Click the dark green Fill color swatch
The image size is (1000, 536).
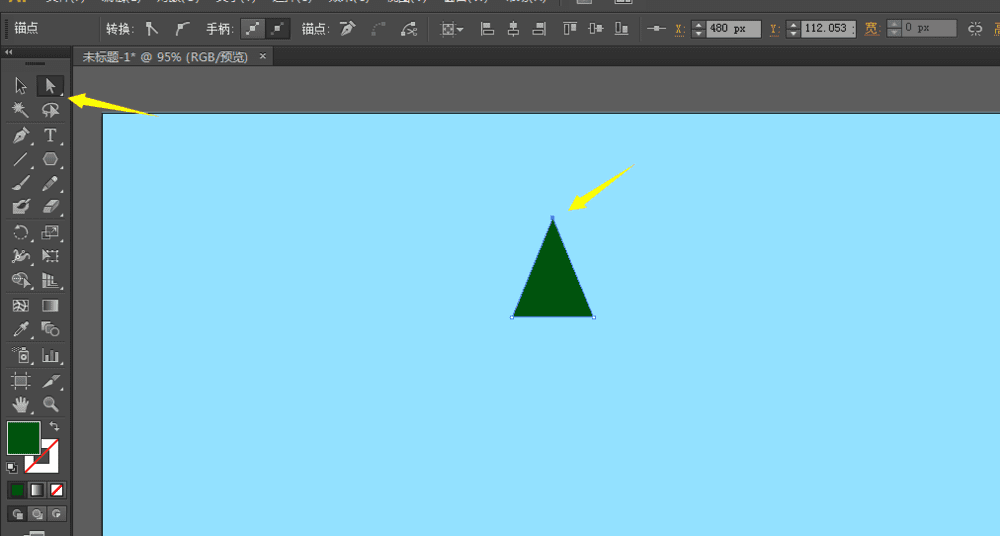[24, 438]
